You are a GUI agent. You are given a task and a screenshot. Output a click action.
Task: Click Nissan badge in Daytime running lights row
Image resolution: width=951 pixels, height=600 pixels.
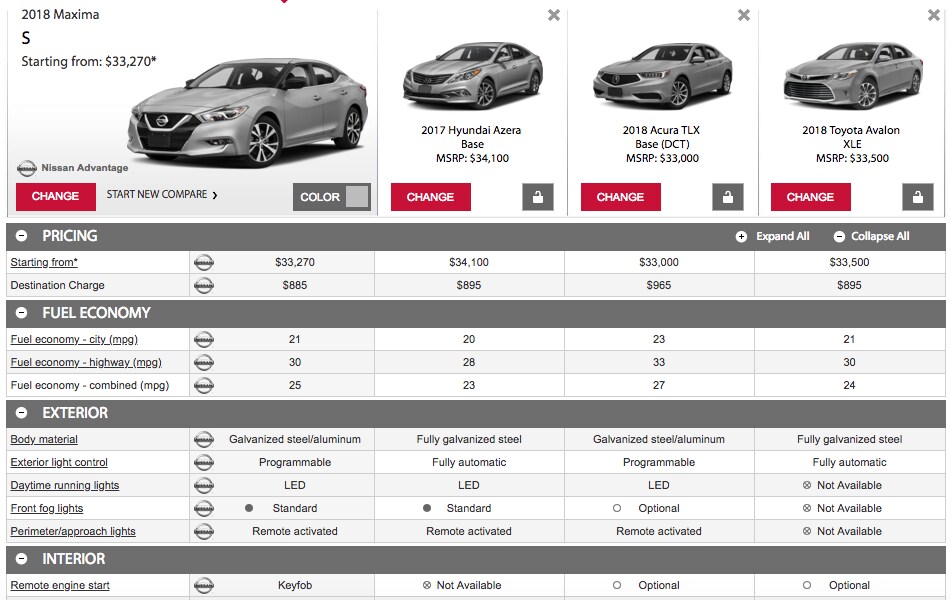(x=204, y=485)
